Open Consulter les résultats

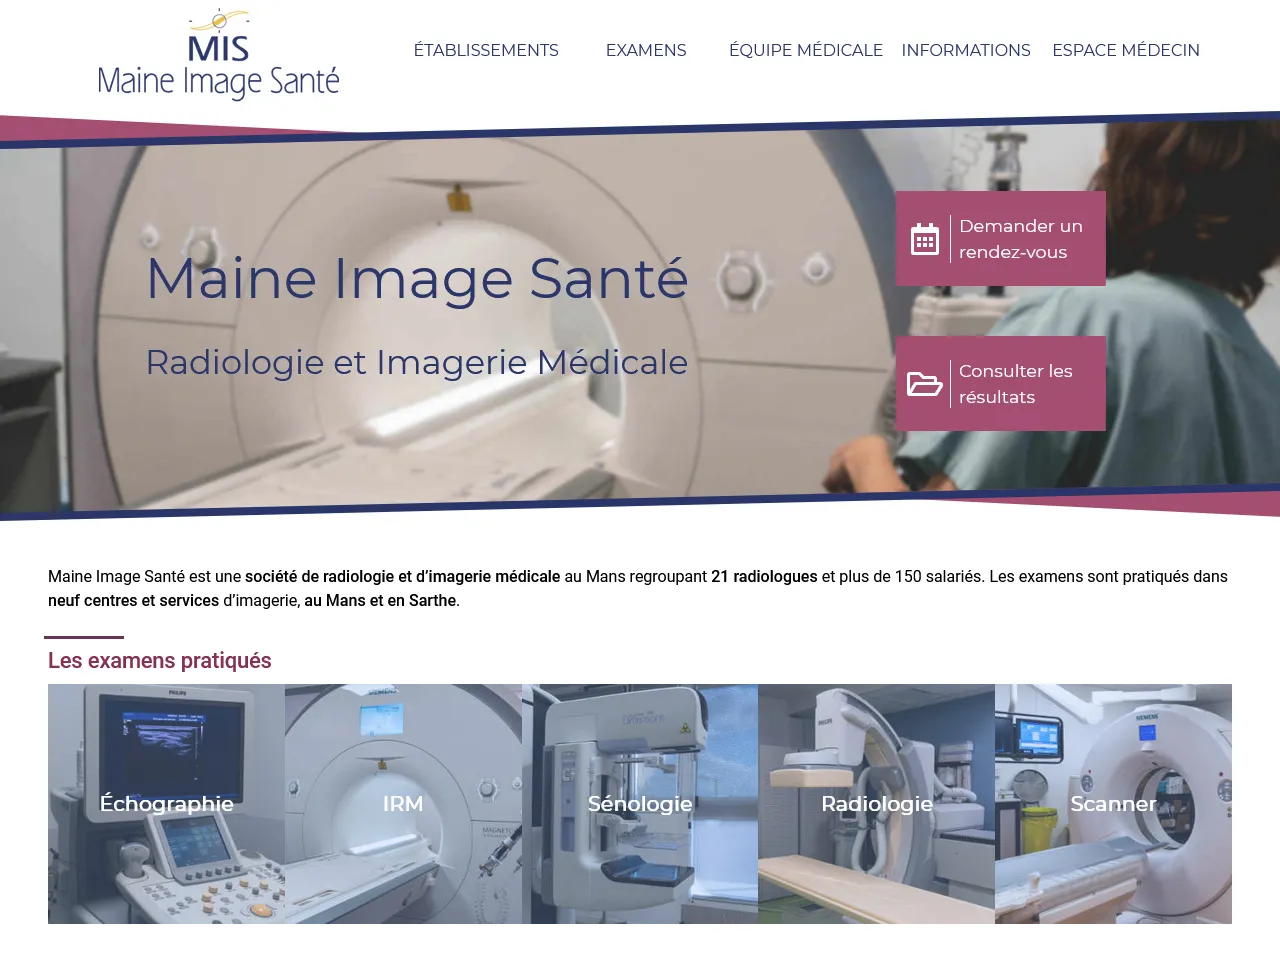pyautogui.click(x=1000, y=383)
